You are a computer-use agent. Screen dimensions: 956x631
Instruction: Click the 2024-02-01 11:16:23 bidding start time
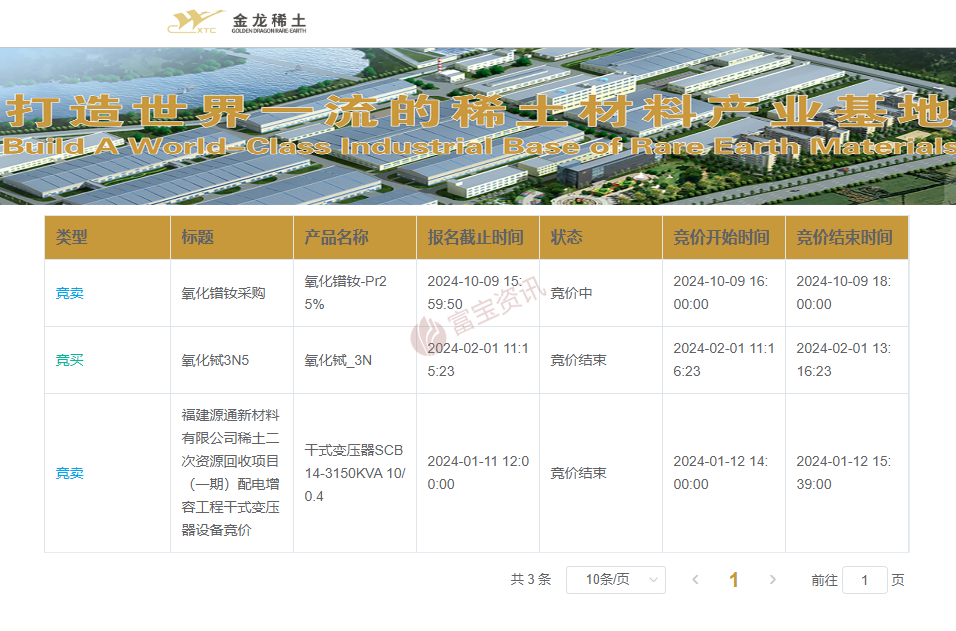tap(724, 360)
